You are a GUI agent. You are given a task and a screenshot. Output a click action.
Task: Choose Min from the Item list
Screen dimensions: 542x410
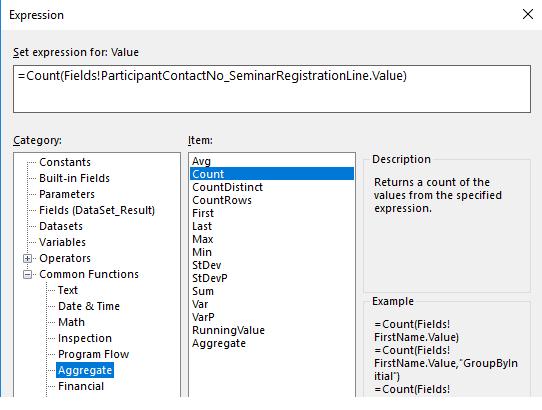202,252
